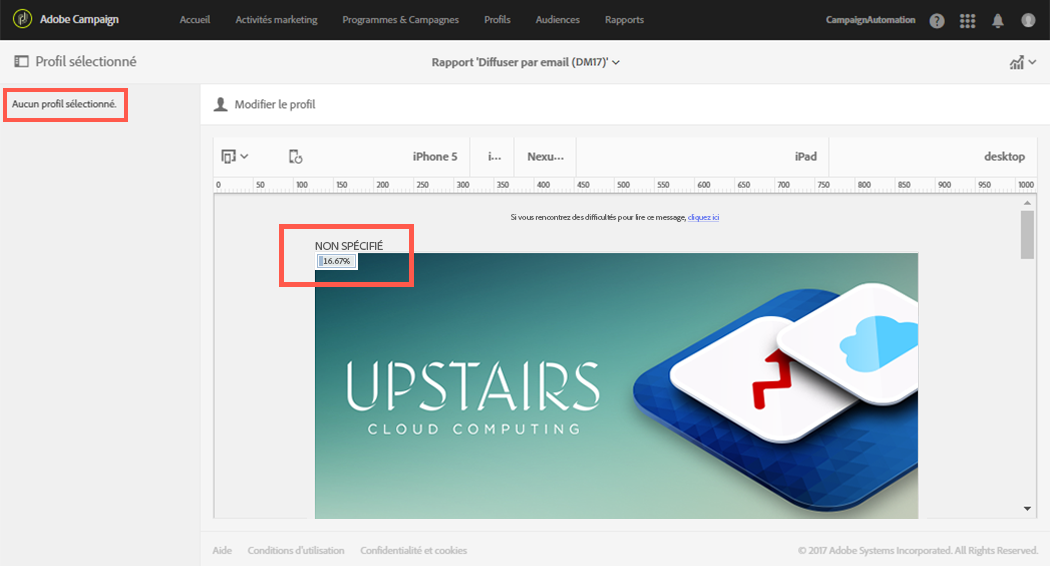Expand the chevron next to the chart icon

click(x=1033, y=62)
